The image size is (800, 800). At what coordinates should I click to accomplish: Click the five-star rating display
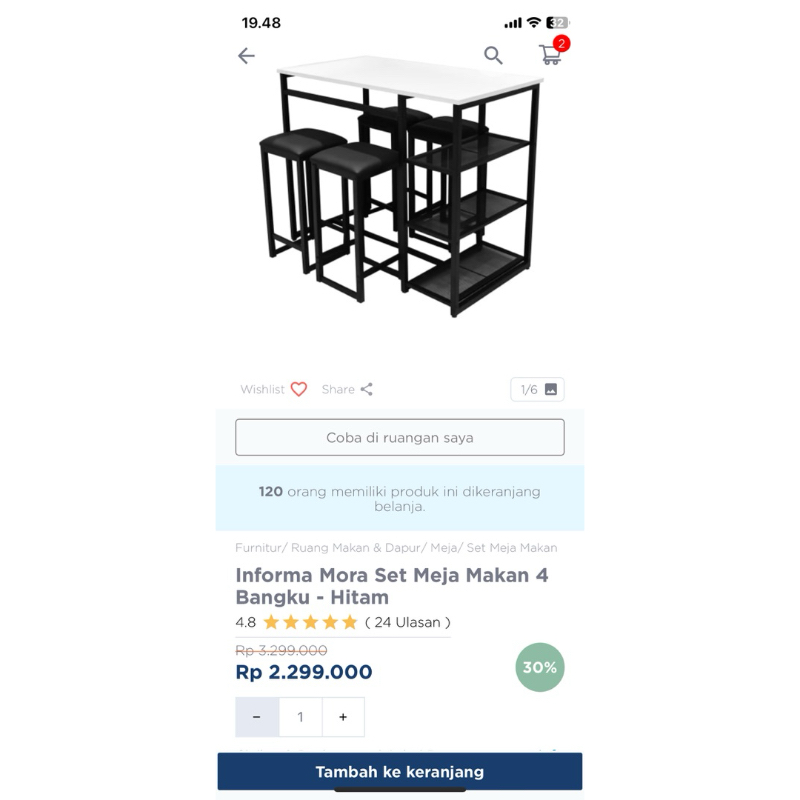click(310, 622)
